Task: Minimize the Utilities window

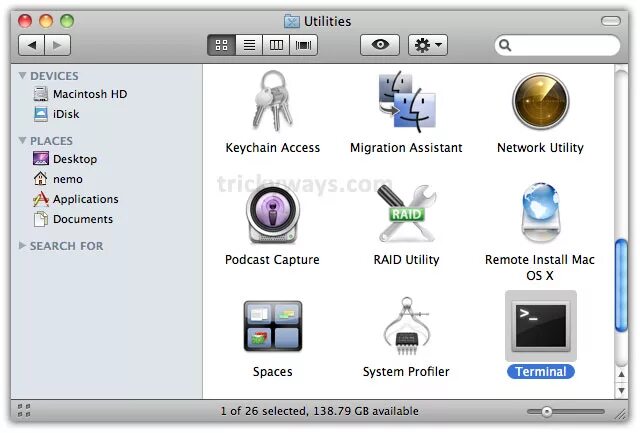Action: point(46,21)
